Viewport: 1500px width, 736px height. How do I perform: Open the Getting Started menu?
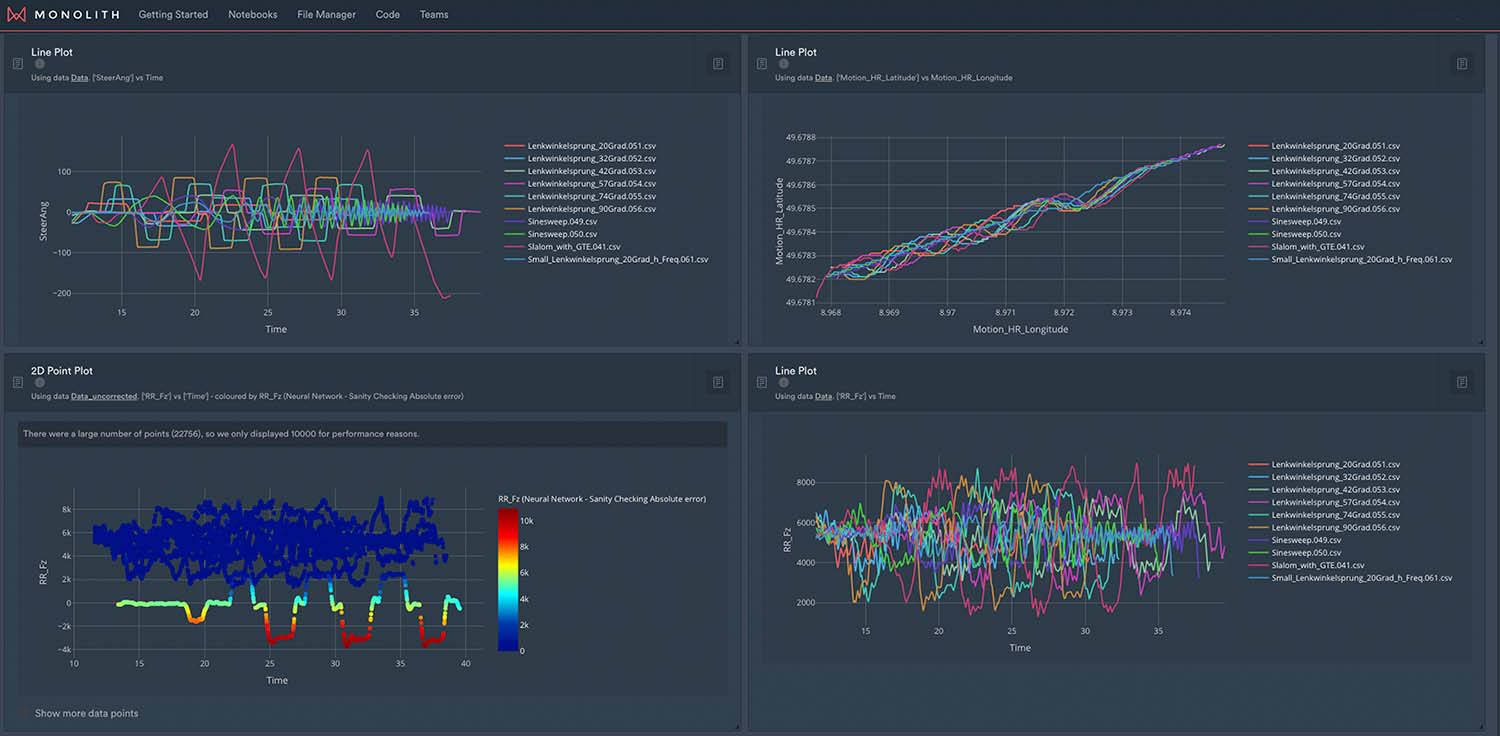[174, 15]
